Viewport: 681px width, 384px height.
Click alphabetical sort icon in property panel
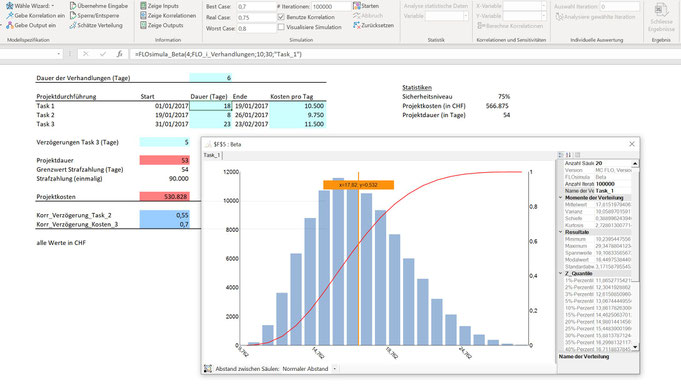point(568,155)
